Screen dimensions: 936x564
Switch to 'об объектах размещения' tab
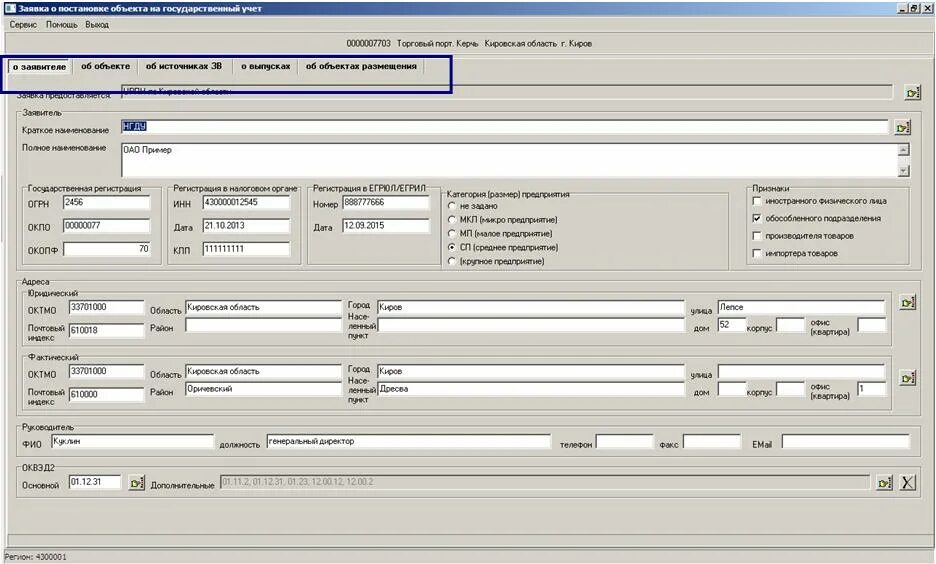click(x=361, y=66)
